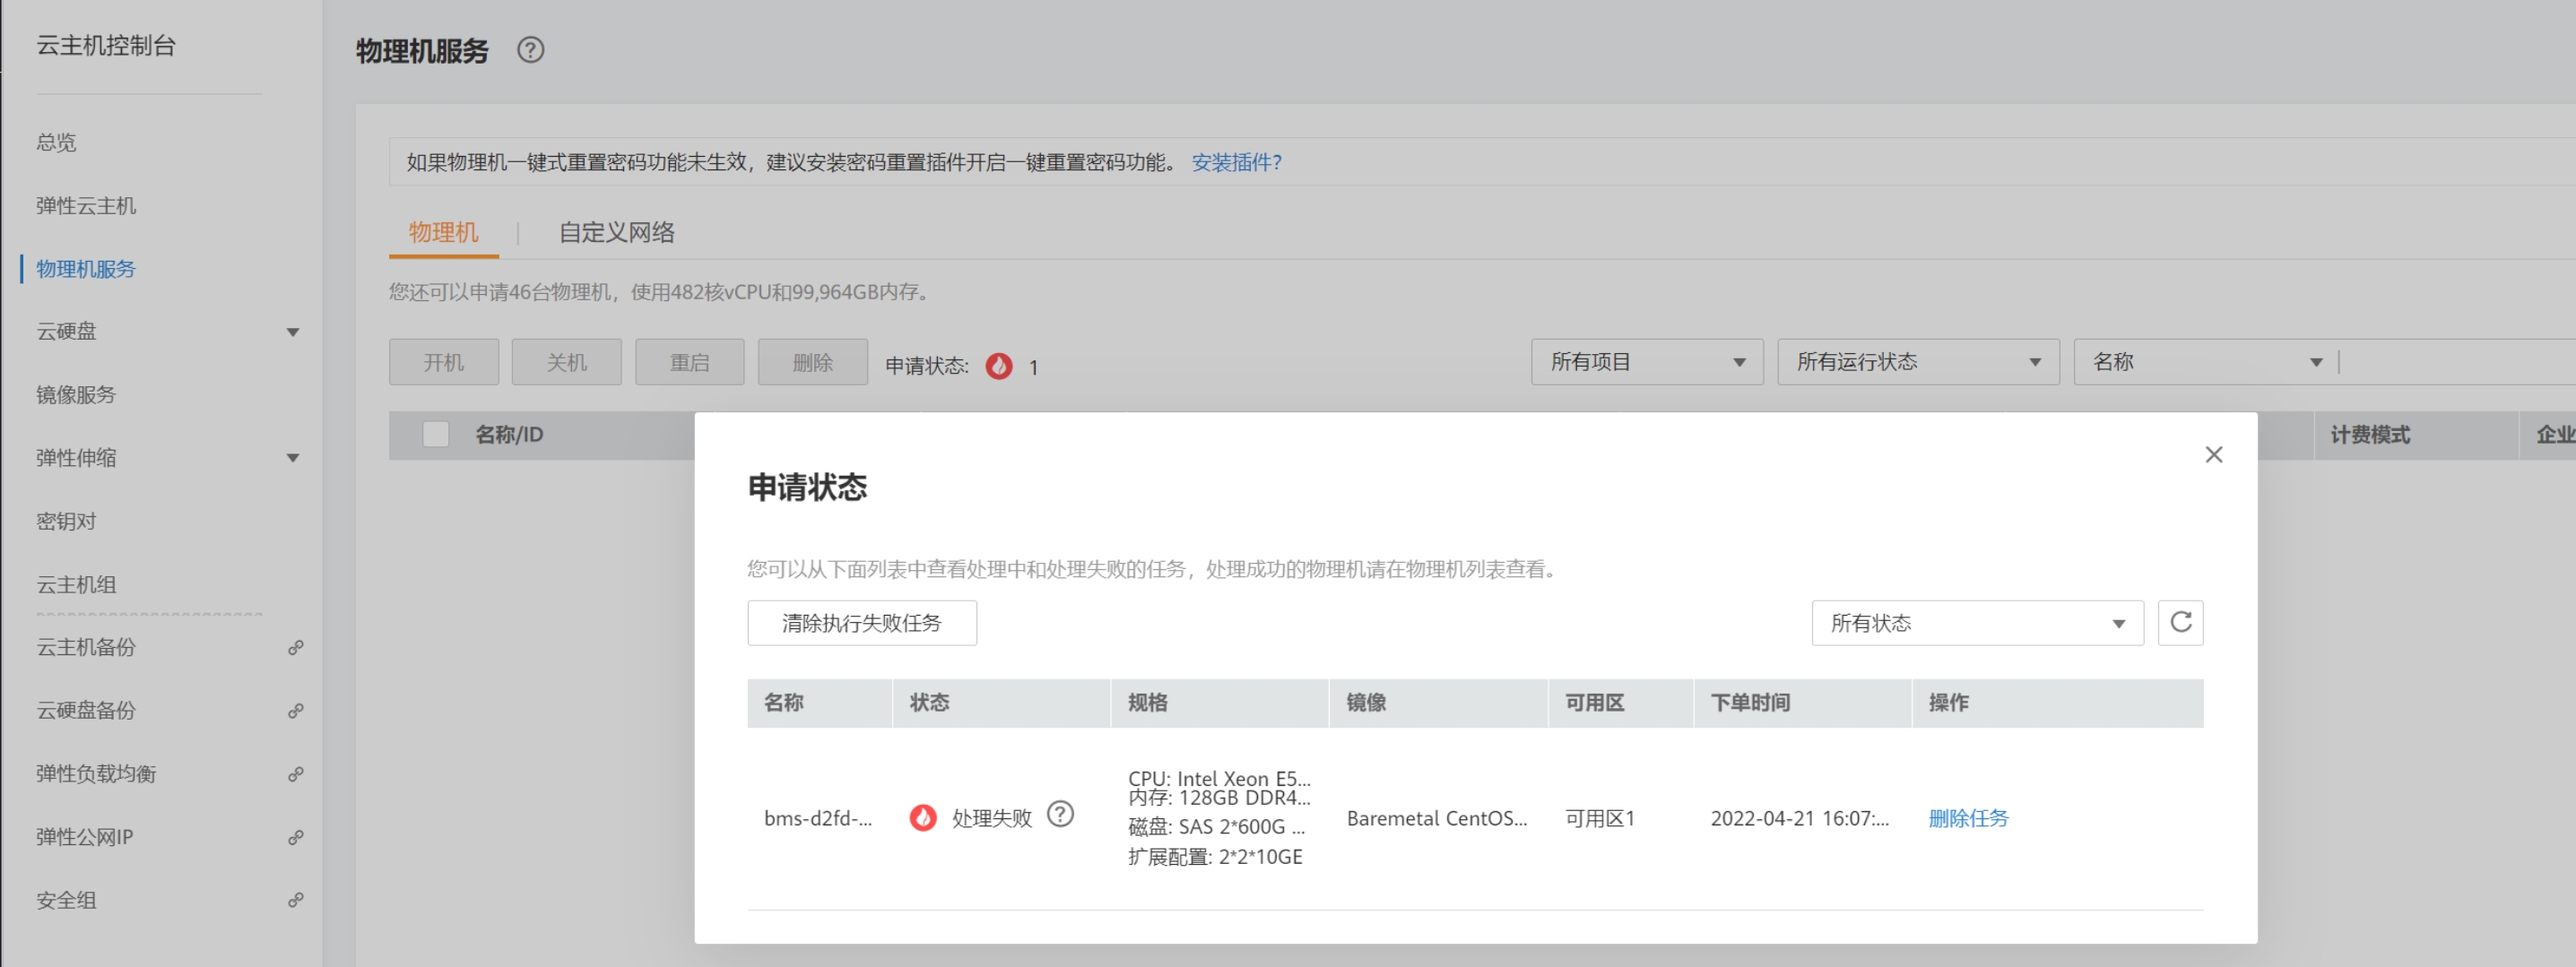Go to 总览 in sidebar

click(x=56, y=142)
